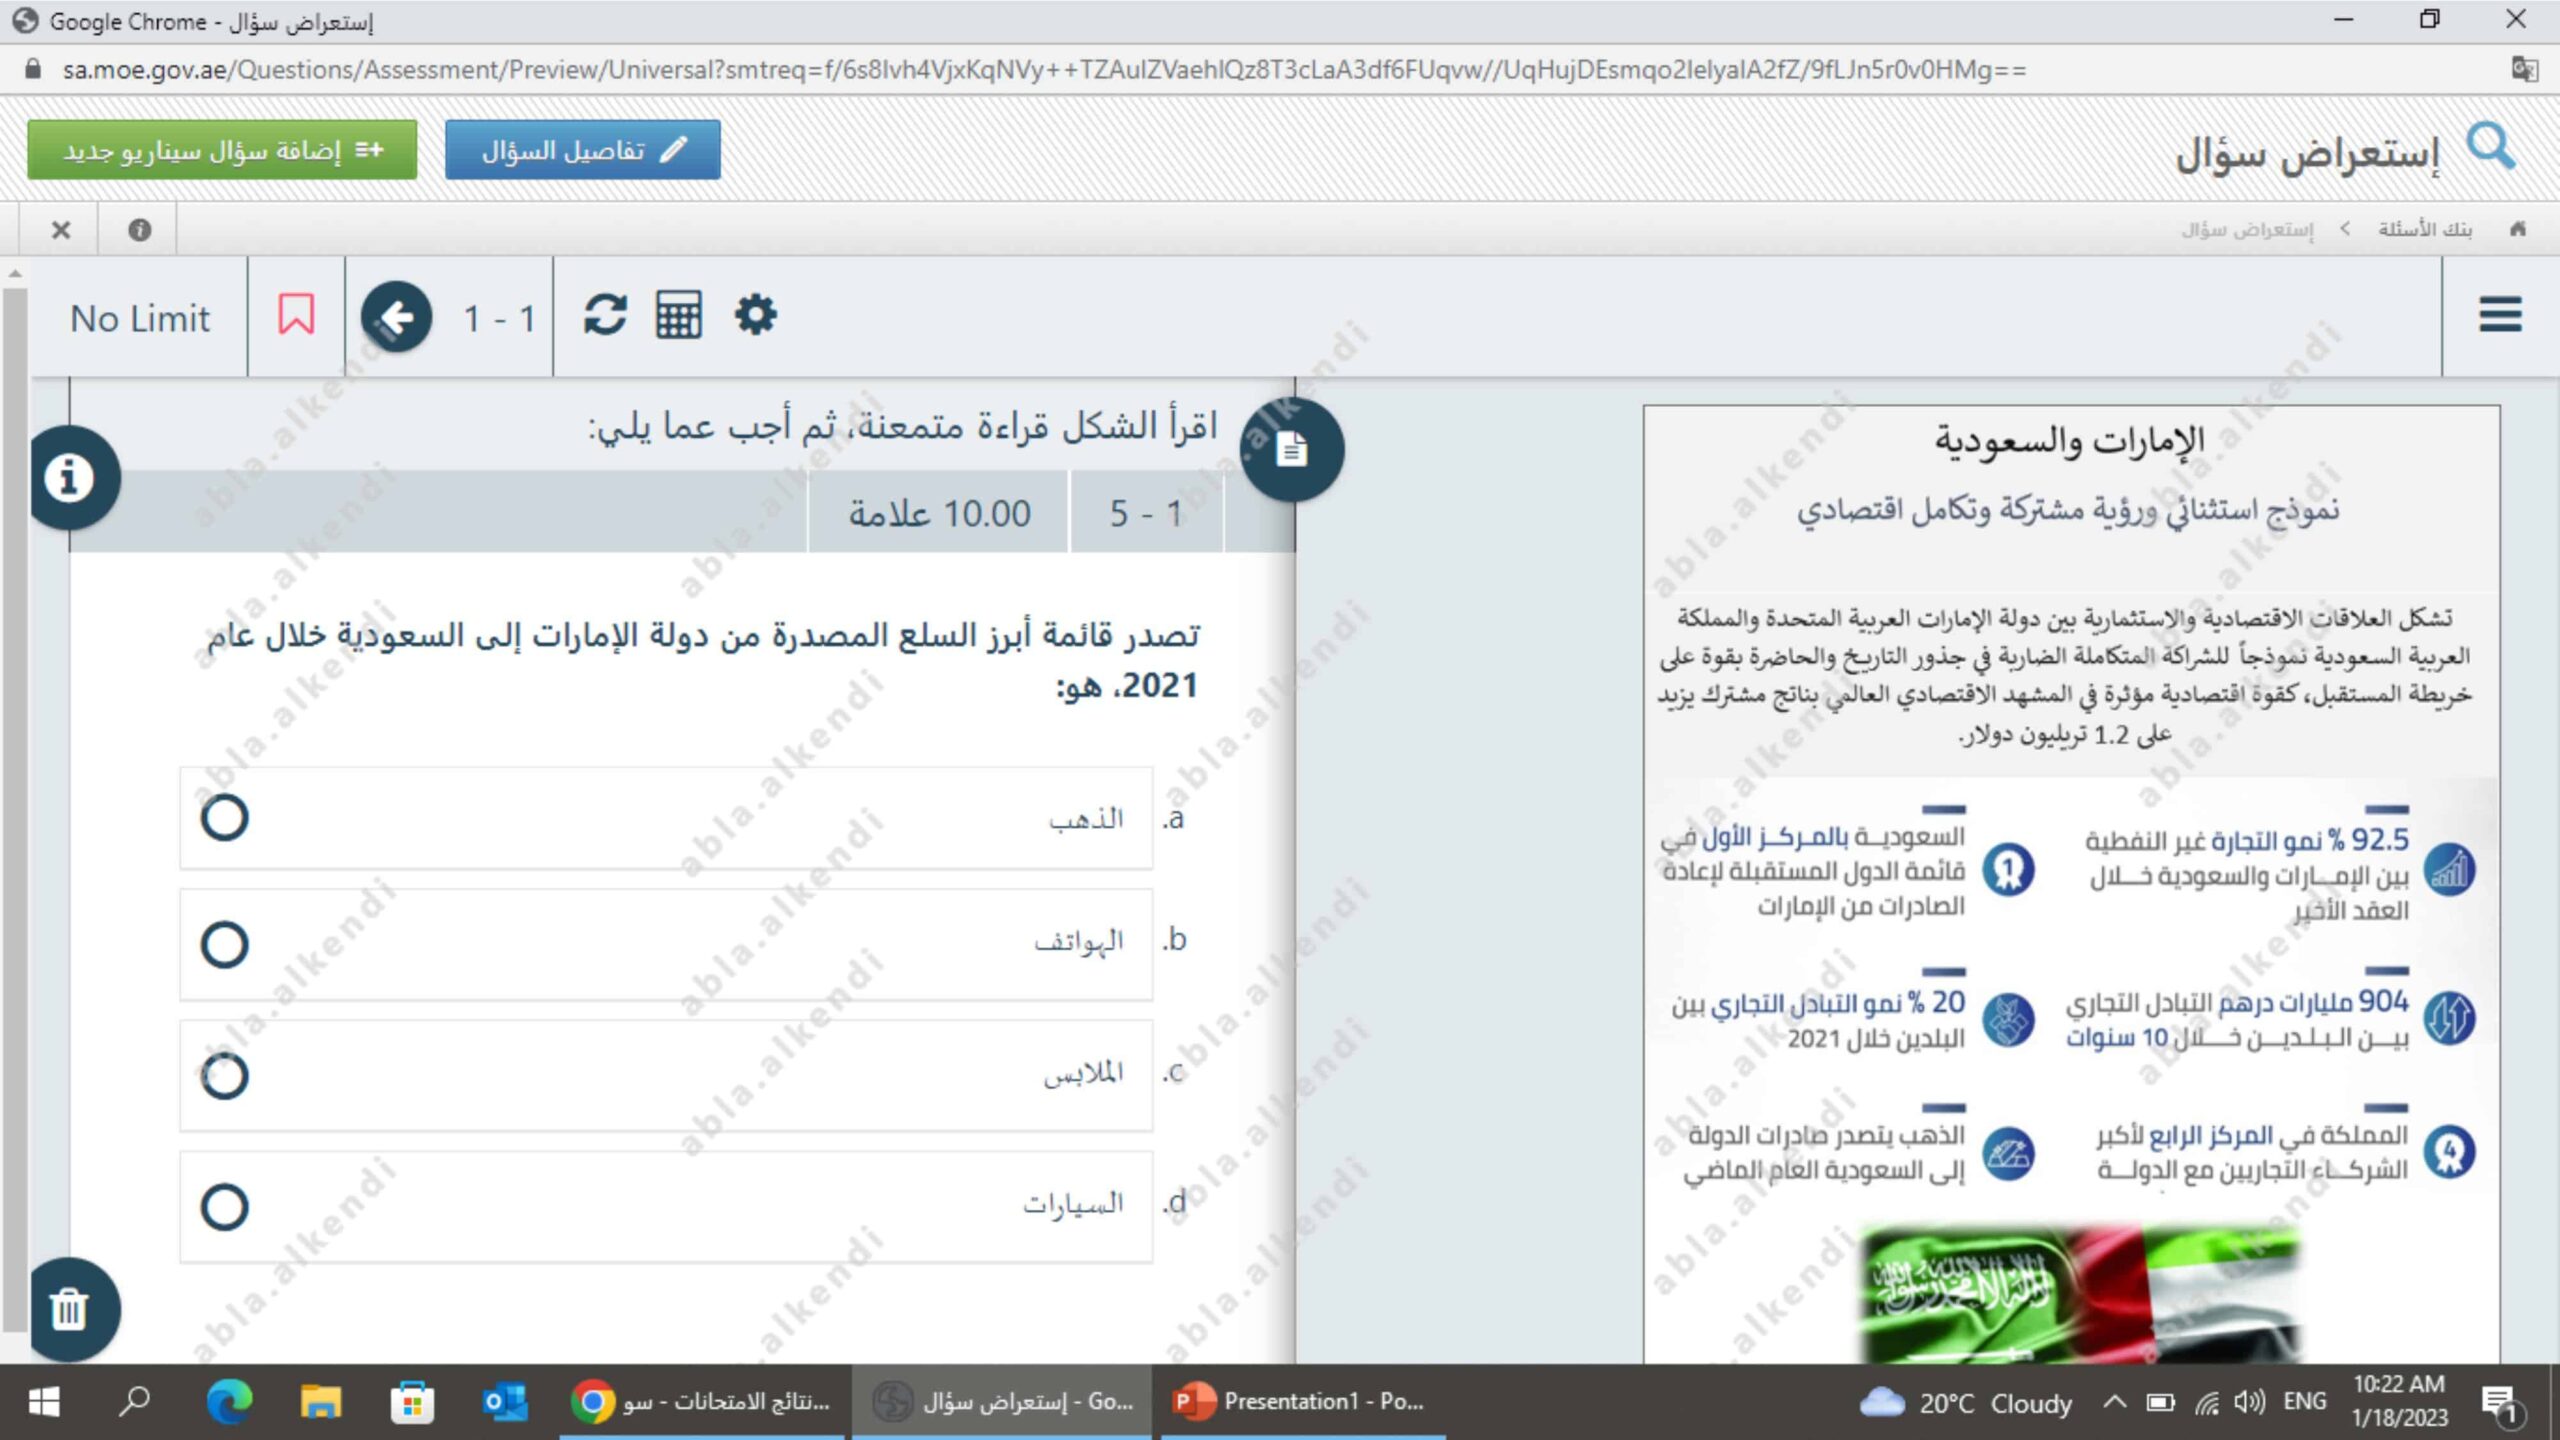Viewport: 2560px width, 1440px height.
Task: Open the hamburger menu icon
Action: coord(2500,315)
